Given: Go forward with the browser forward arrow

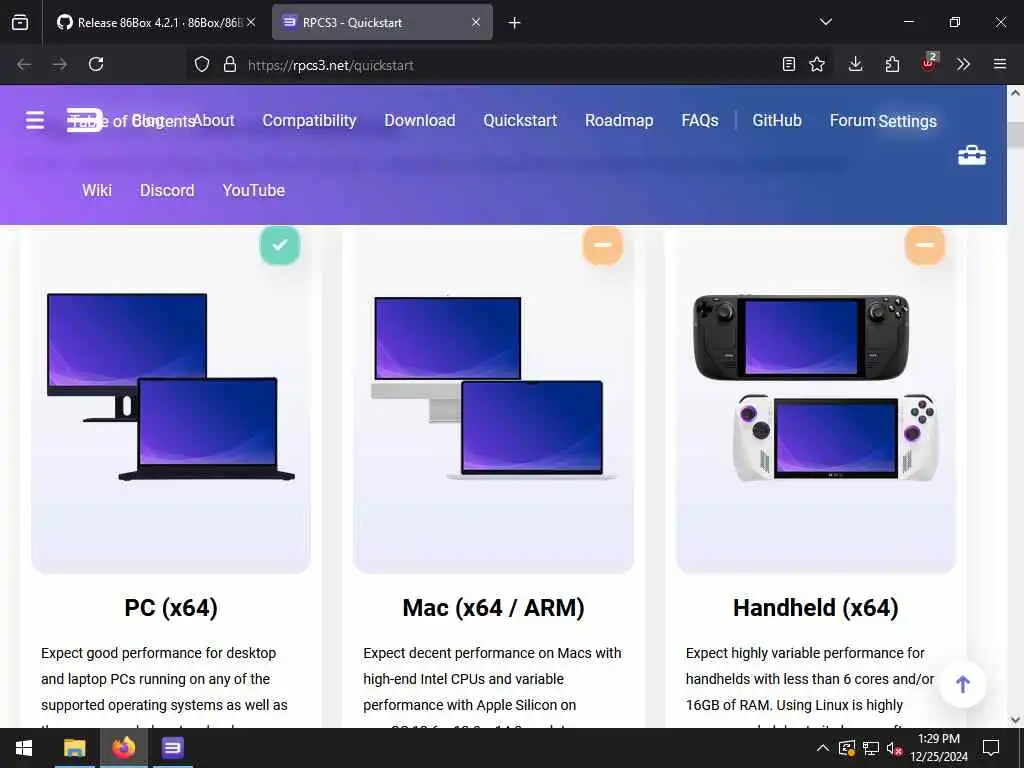Looking at the screenshot, I should point(60,64).
